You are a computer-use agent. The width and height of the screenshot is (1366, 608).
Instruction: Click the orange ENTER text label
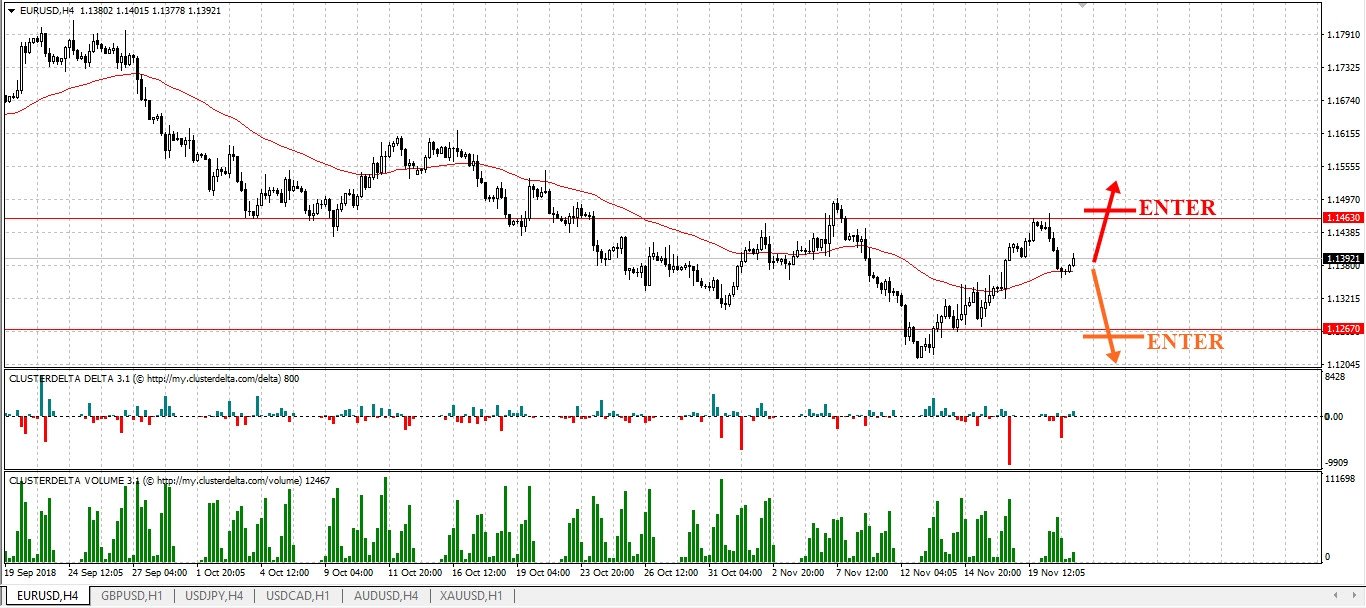(1185, 342)
